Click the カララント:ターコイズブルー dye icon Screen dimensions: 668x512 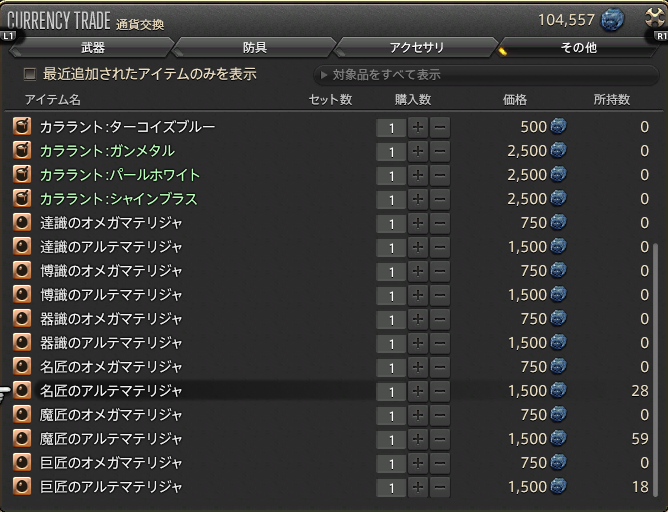[21, 127]
